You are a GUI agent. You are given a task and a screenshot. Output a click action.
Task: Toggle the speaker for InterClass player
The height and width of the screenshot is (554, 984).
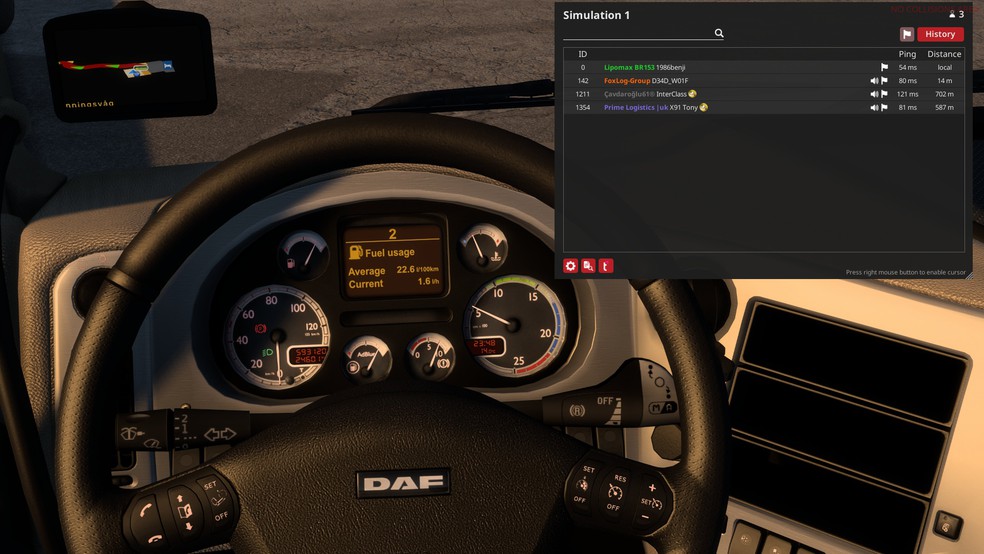click(x=874, y=94)
